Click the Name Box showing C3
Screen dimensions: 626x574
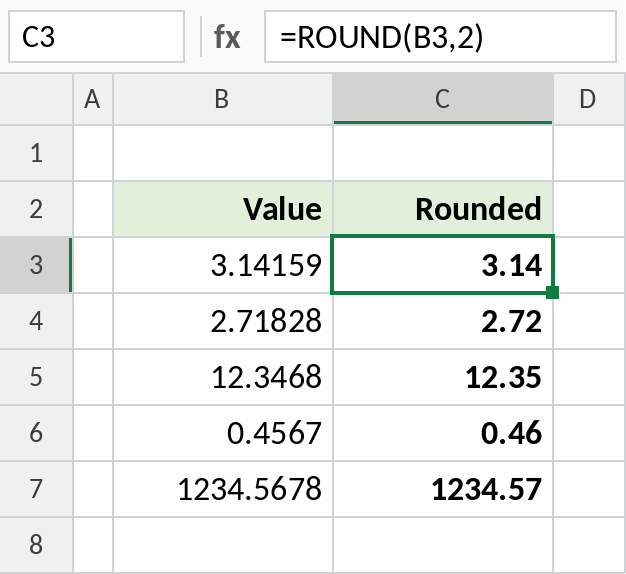[96, 37]
